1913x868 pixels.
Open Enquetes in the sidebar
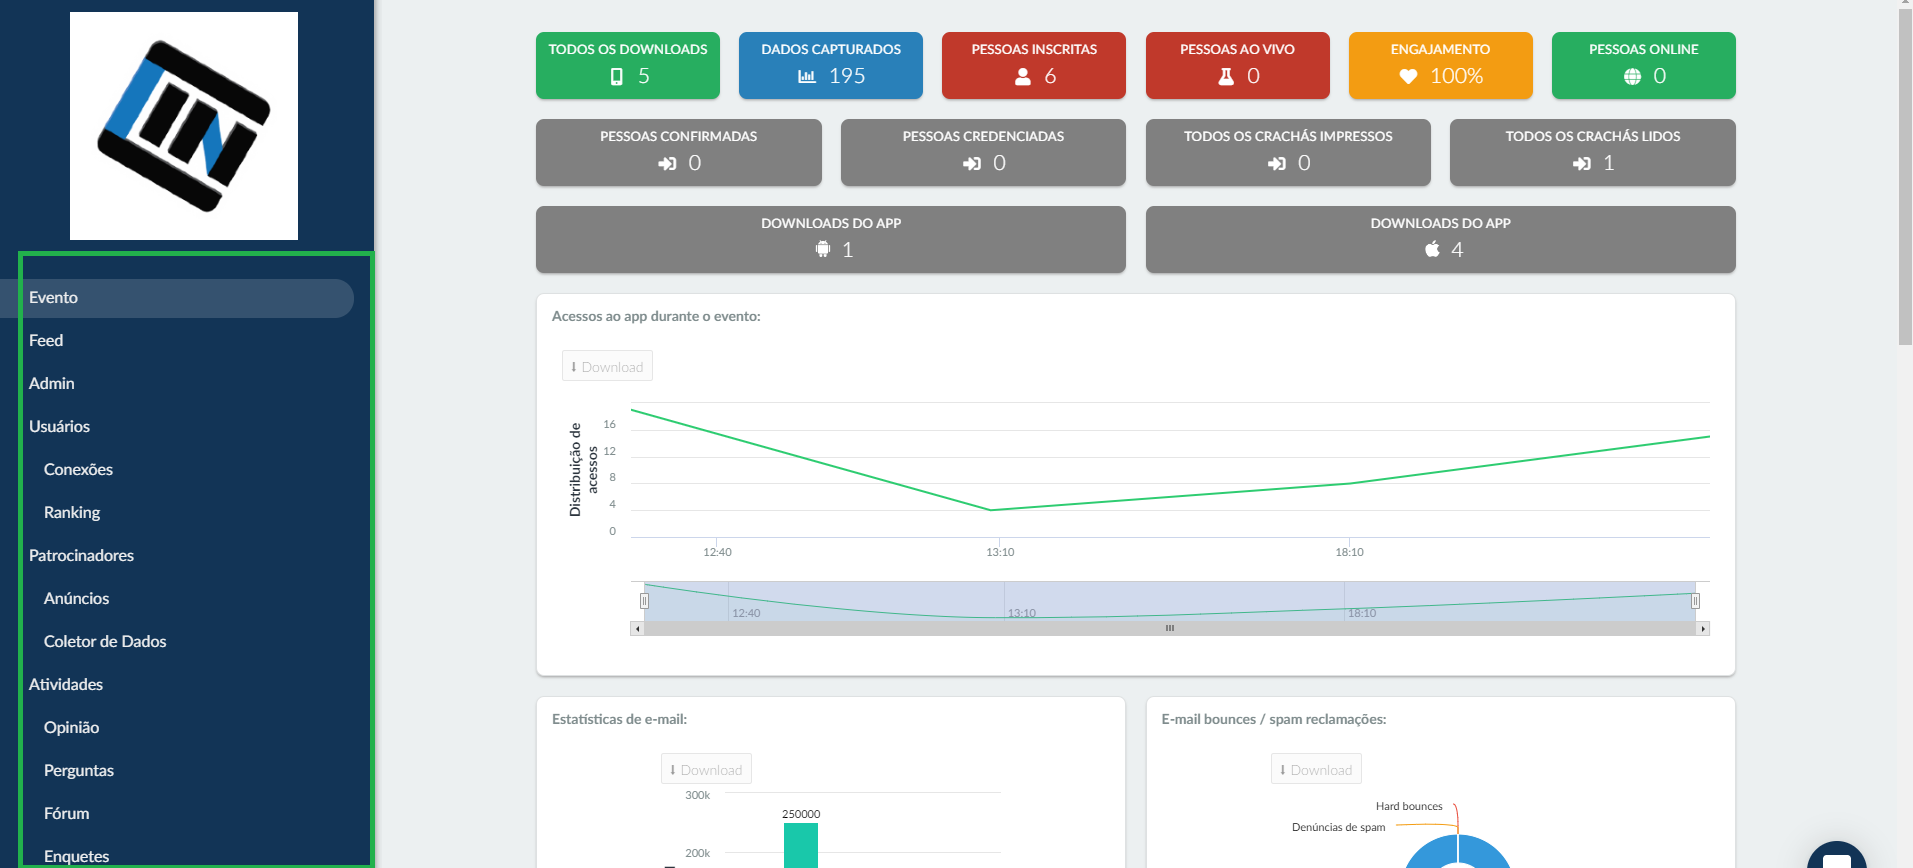point(76,857)
